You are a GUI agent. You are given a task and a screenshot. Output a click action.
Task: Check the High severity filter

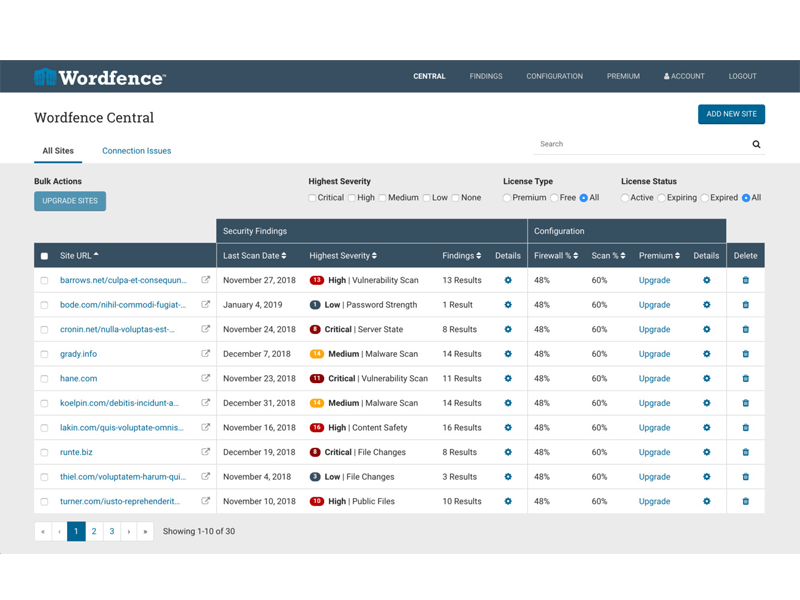[x=352, y=198]
